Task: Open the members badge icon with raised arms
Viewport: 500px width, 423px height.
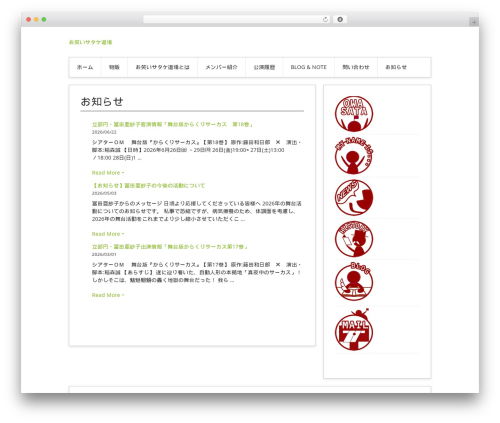Action: coord(354,156)
